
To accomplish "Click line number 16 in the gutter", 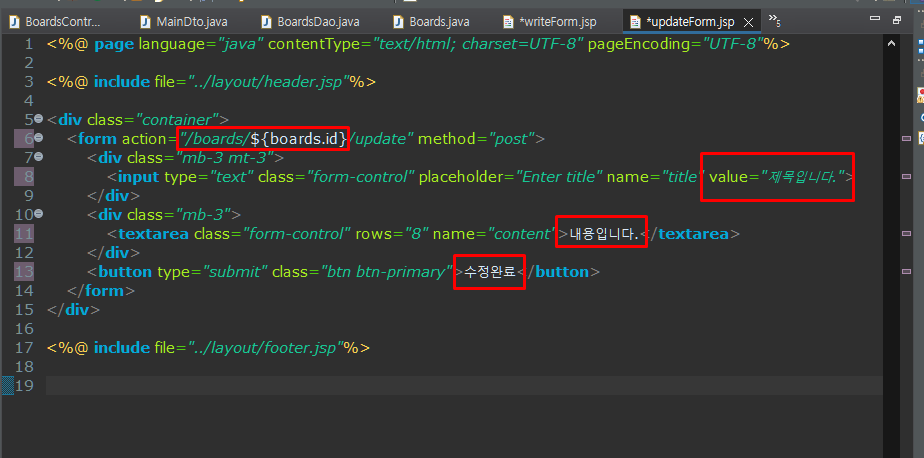I will [24, 329].
